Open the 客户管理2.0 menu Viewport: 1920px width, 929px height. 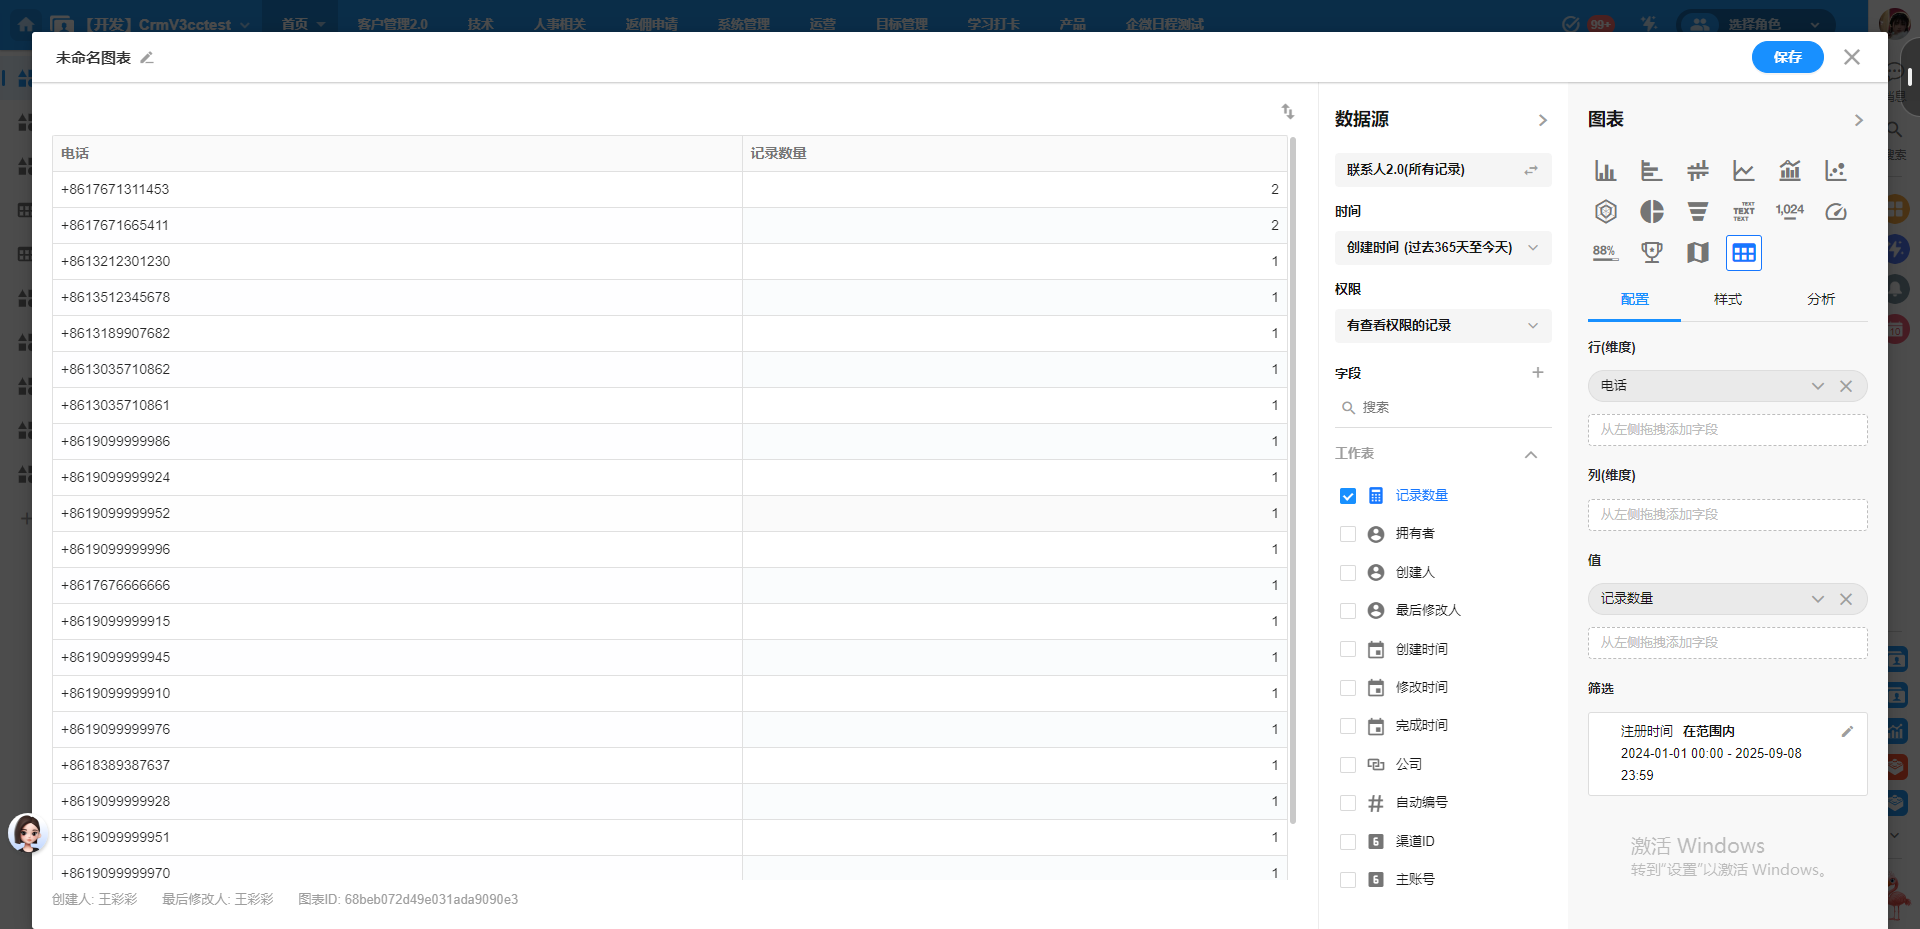[392, 23]
